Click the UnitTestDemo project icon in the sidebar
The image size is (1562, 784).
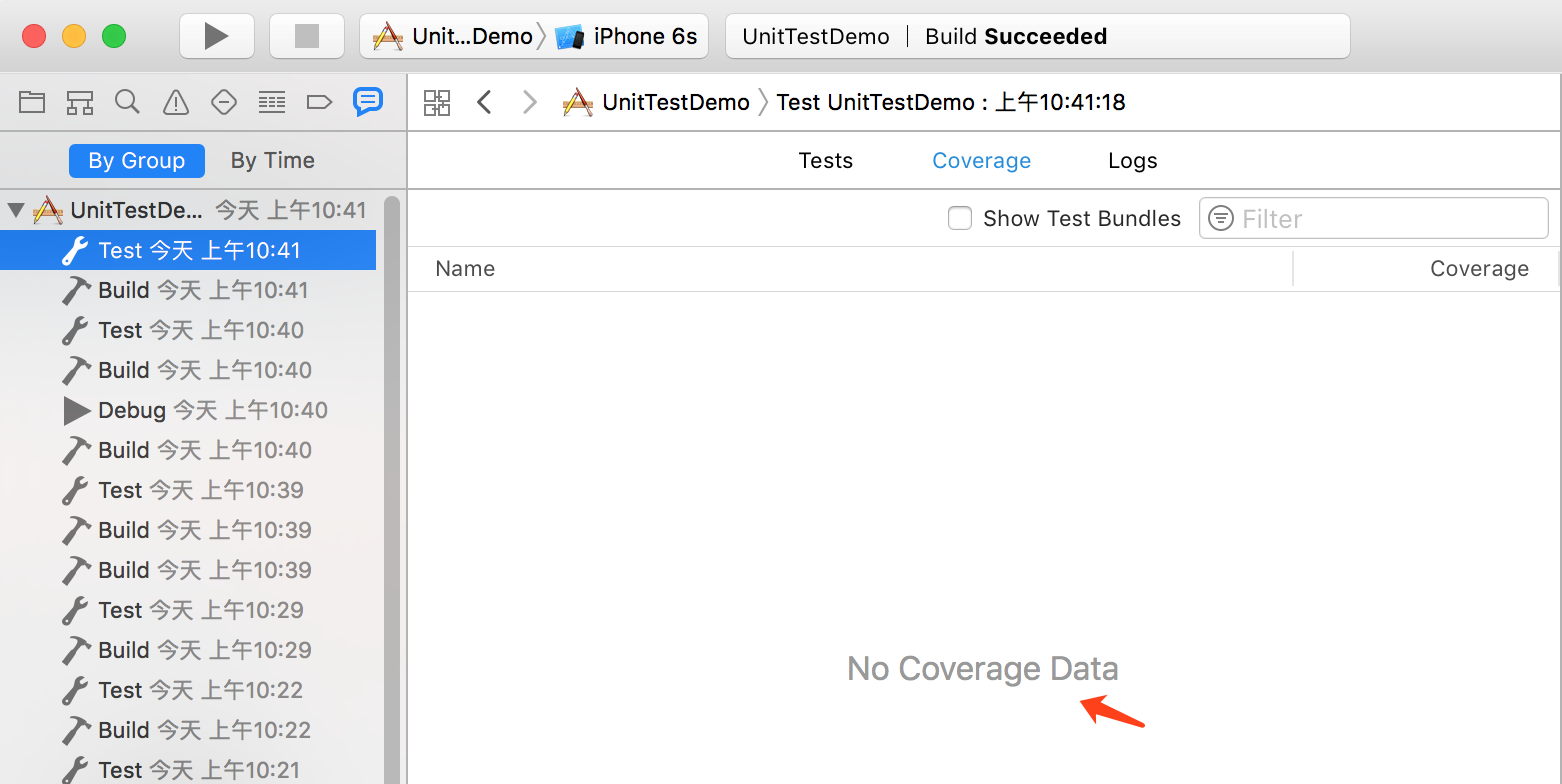click(48, 210)
